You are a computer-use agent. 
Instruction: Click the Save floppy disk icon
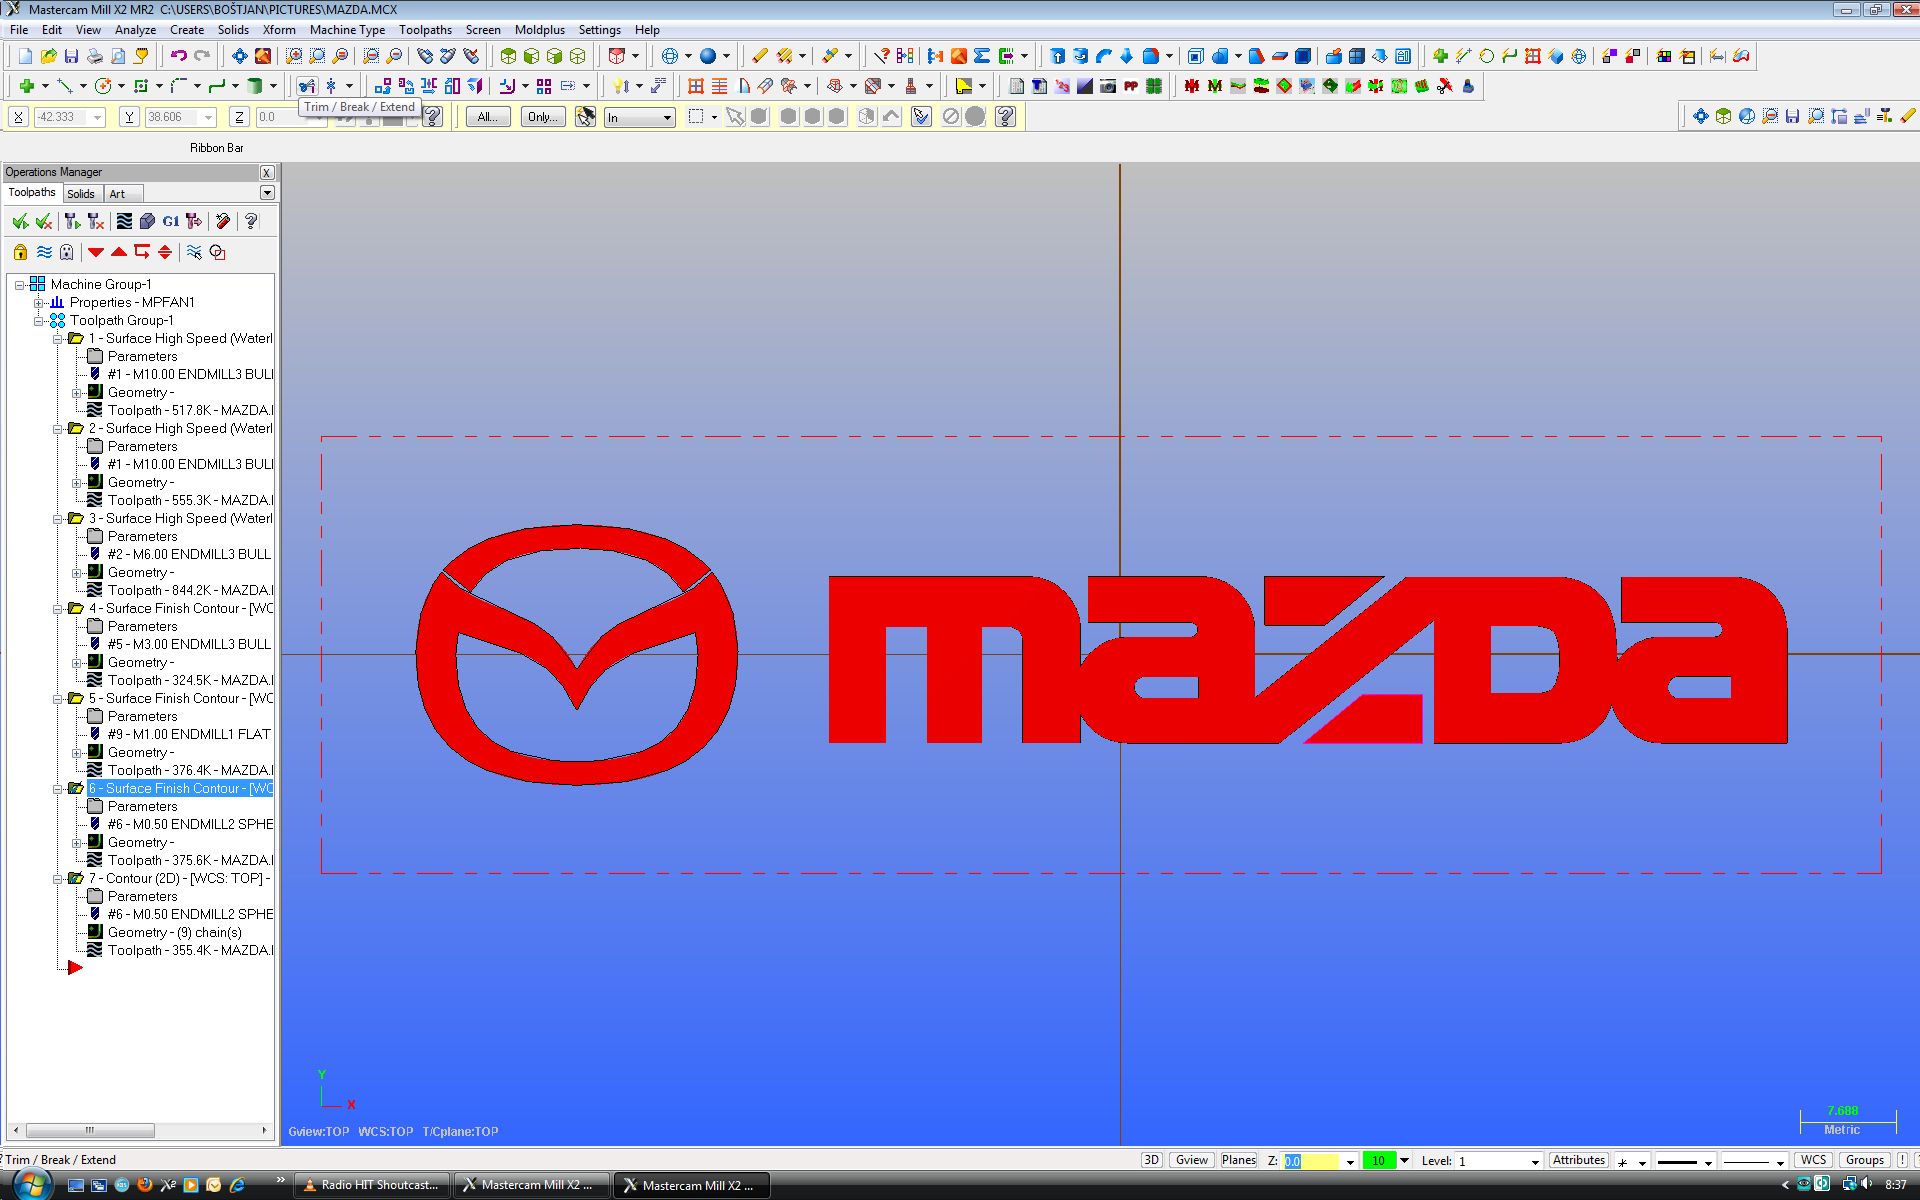click(71, 56)
